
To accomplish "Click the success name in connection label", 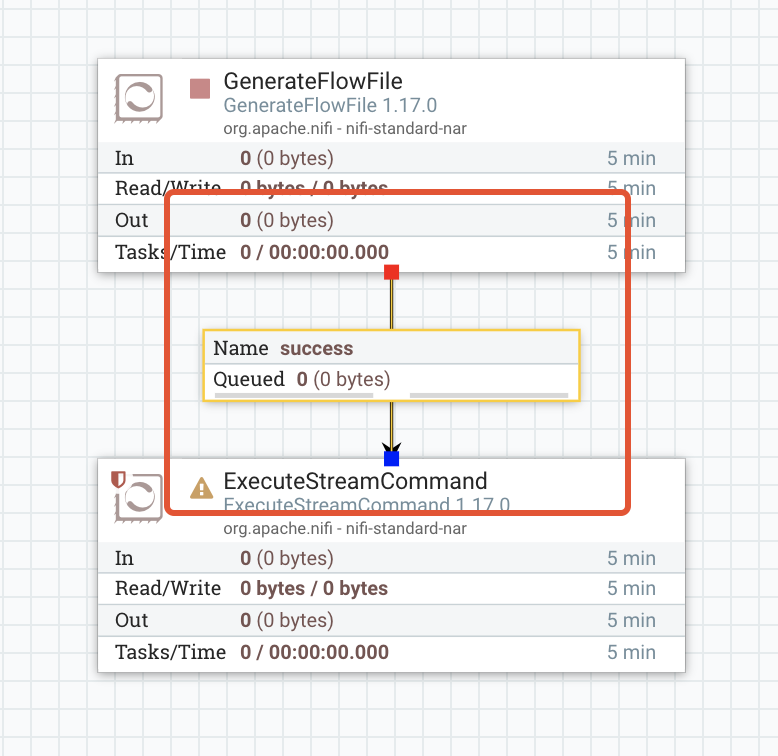I will tap(317, 348).
